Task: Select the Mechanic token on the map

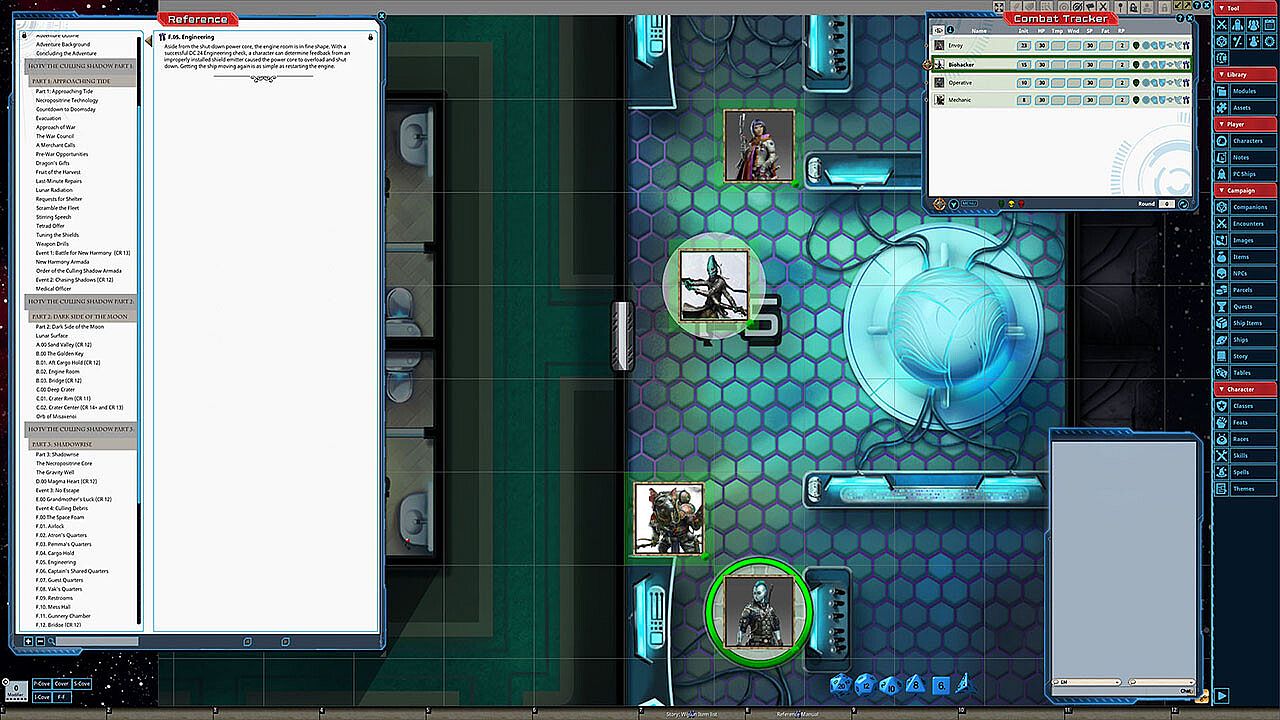Action: click(668, 519)
